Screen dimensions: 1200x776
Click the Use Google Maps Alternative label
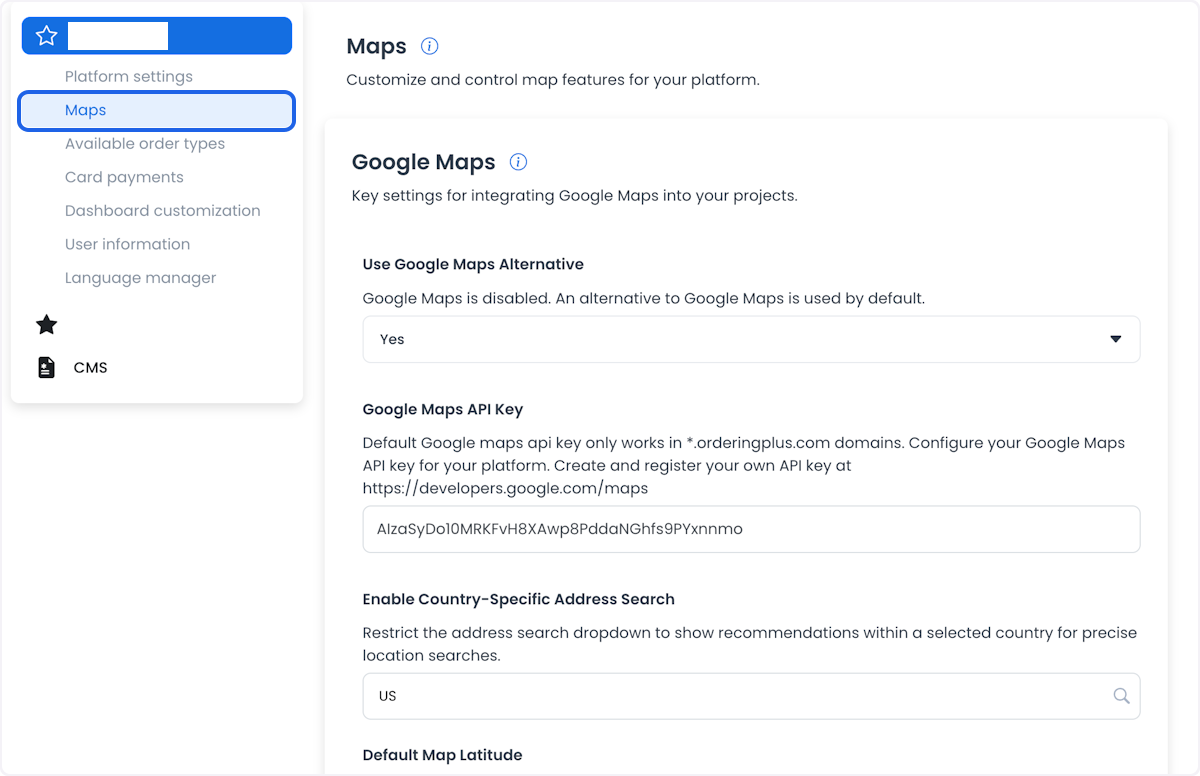[x=473, y=265]
